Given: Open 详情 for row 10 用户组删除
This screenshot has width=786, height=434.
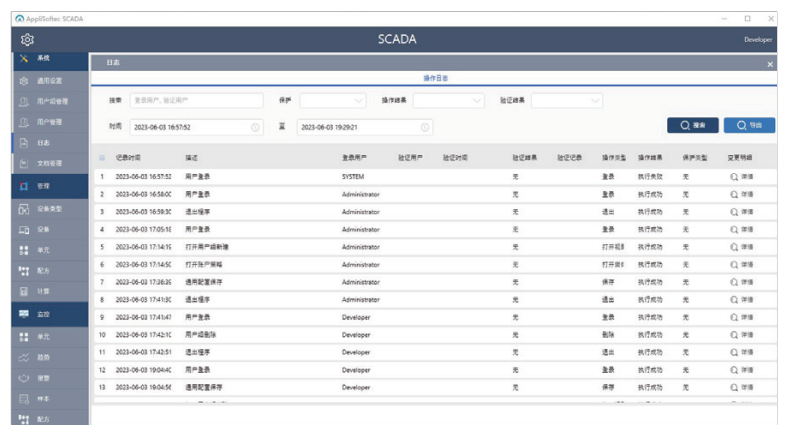Looking at the screenshot, I should pyautogui.click(x=741, y=334).
